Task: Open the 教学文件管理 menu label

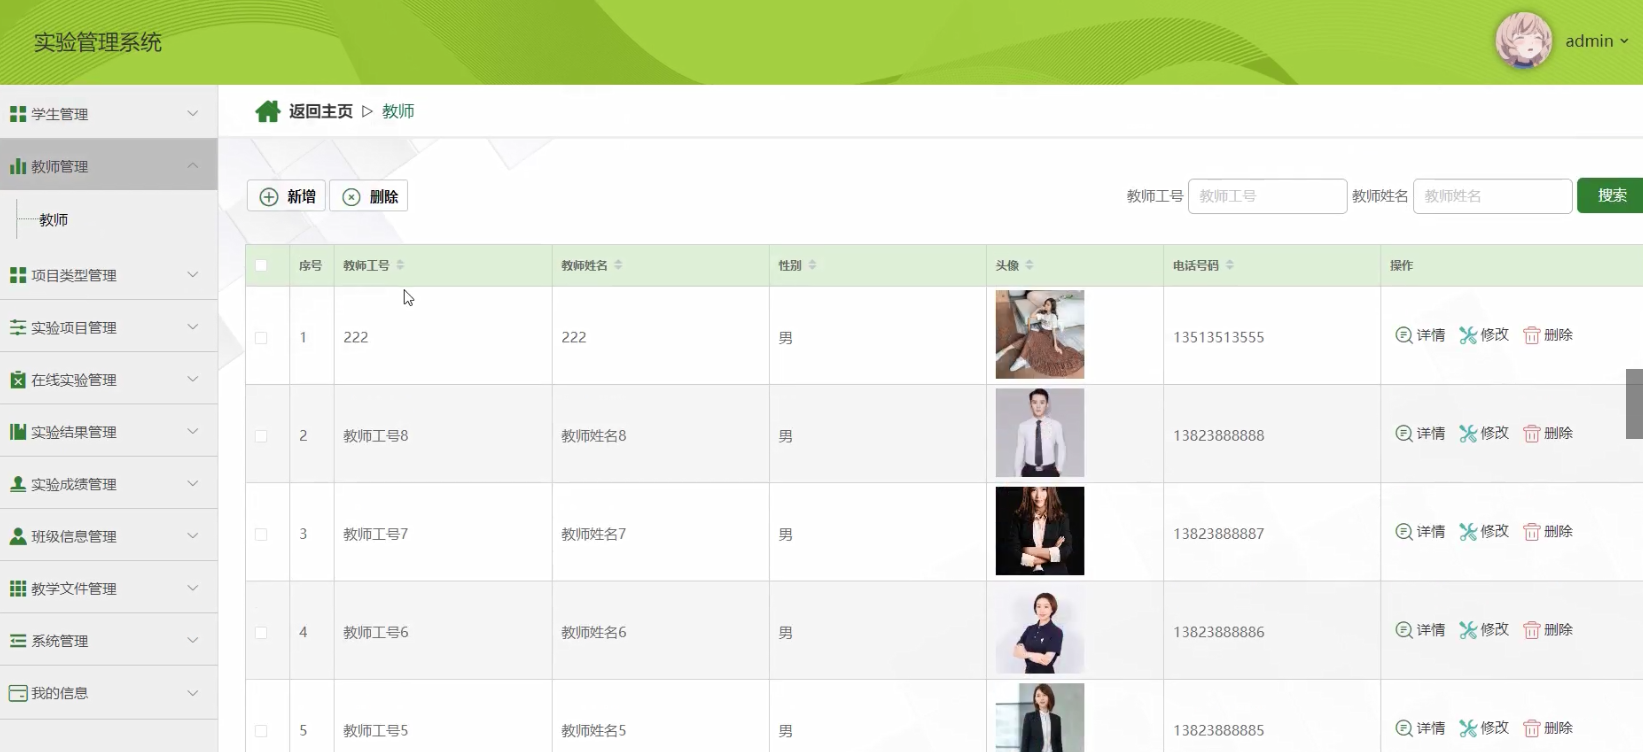Action: (74, 589)
